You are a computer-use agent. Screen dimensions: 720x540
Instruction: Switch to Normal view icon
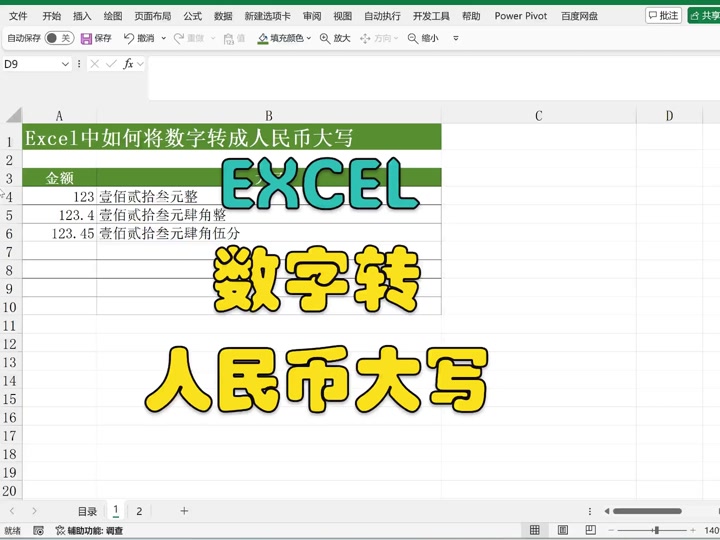pos(534,530)
